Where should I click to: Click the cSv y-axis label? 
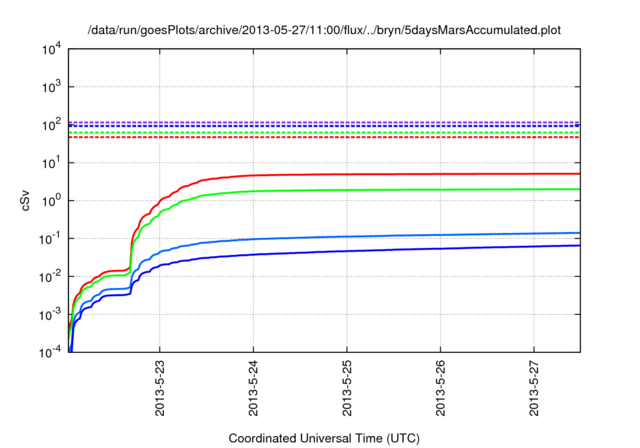point(25,201)
